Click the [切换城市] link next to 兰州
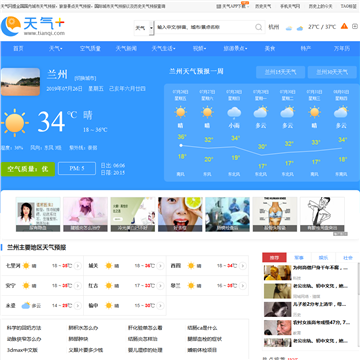 [x=85, y=78]
